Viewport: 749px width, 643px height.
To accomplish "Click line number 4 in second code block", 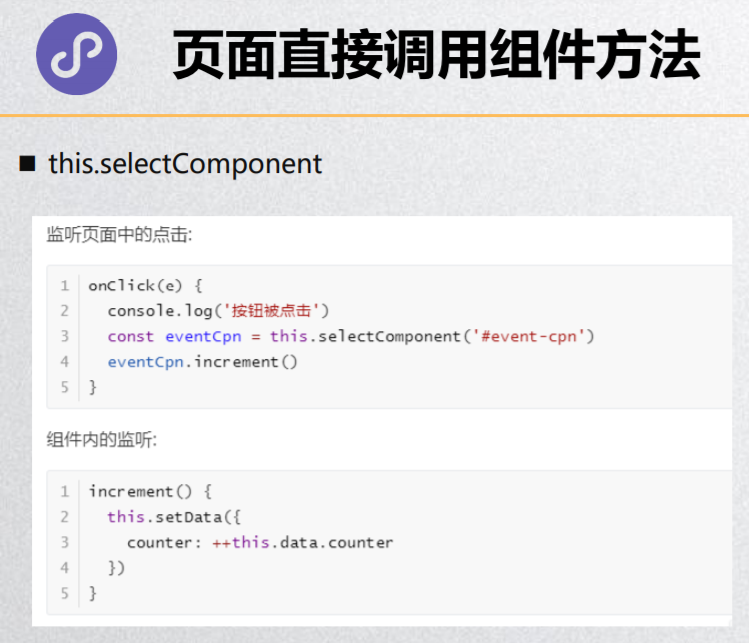I will (64, 568).
